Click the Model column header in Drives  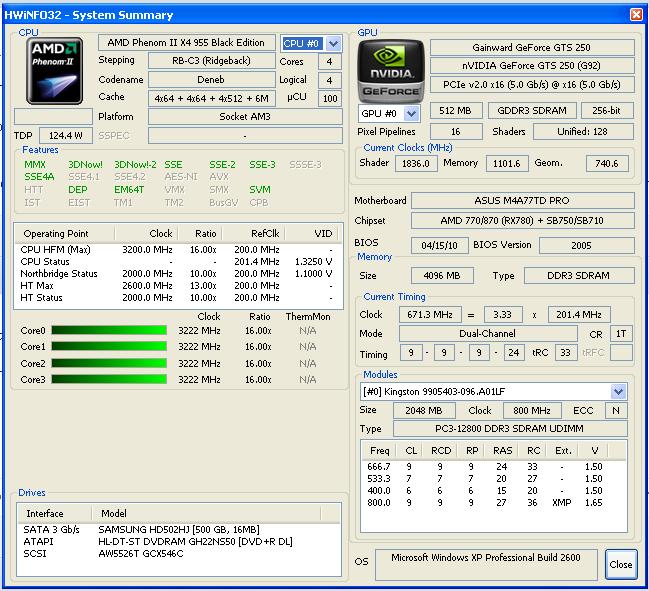pyautogui.click(x=206, y=514)
